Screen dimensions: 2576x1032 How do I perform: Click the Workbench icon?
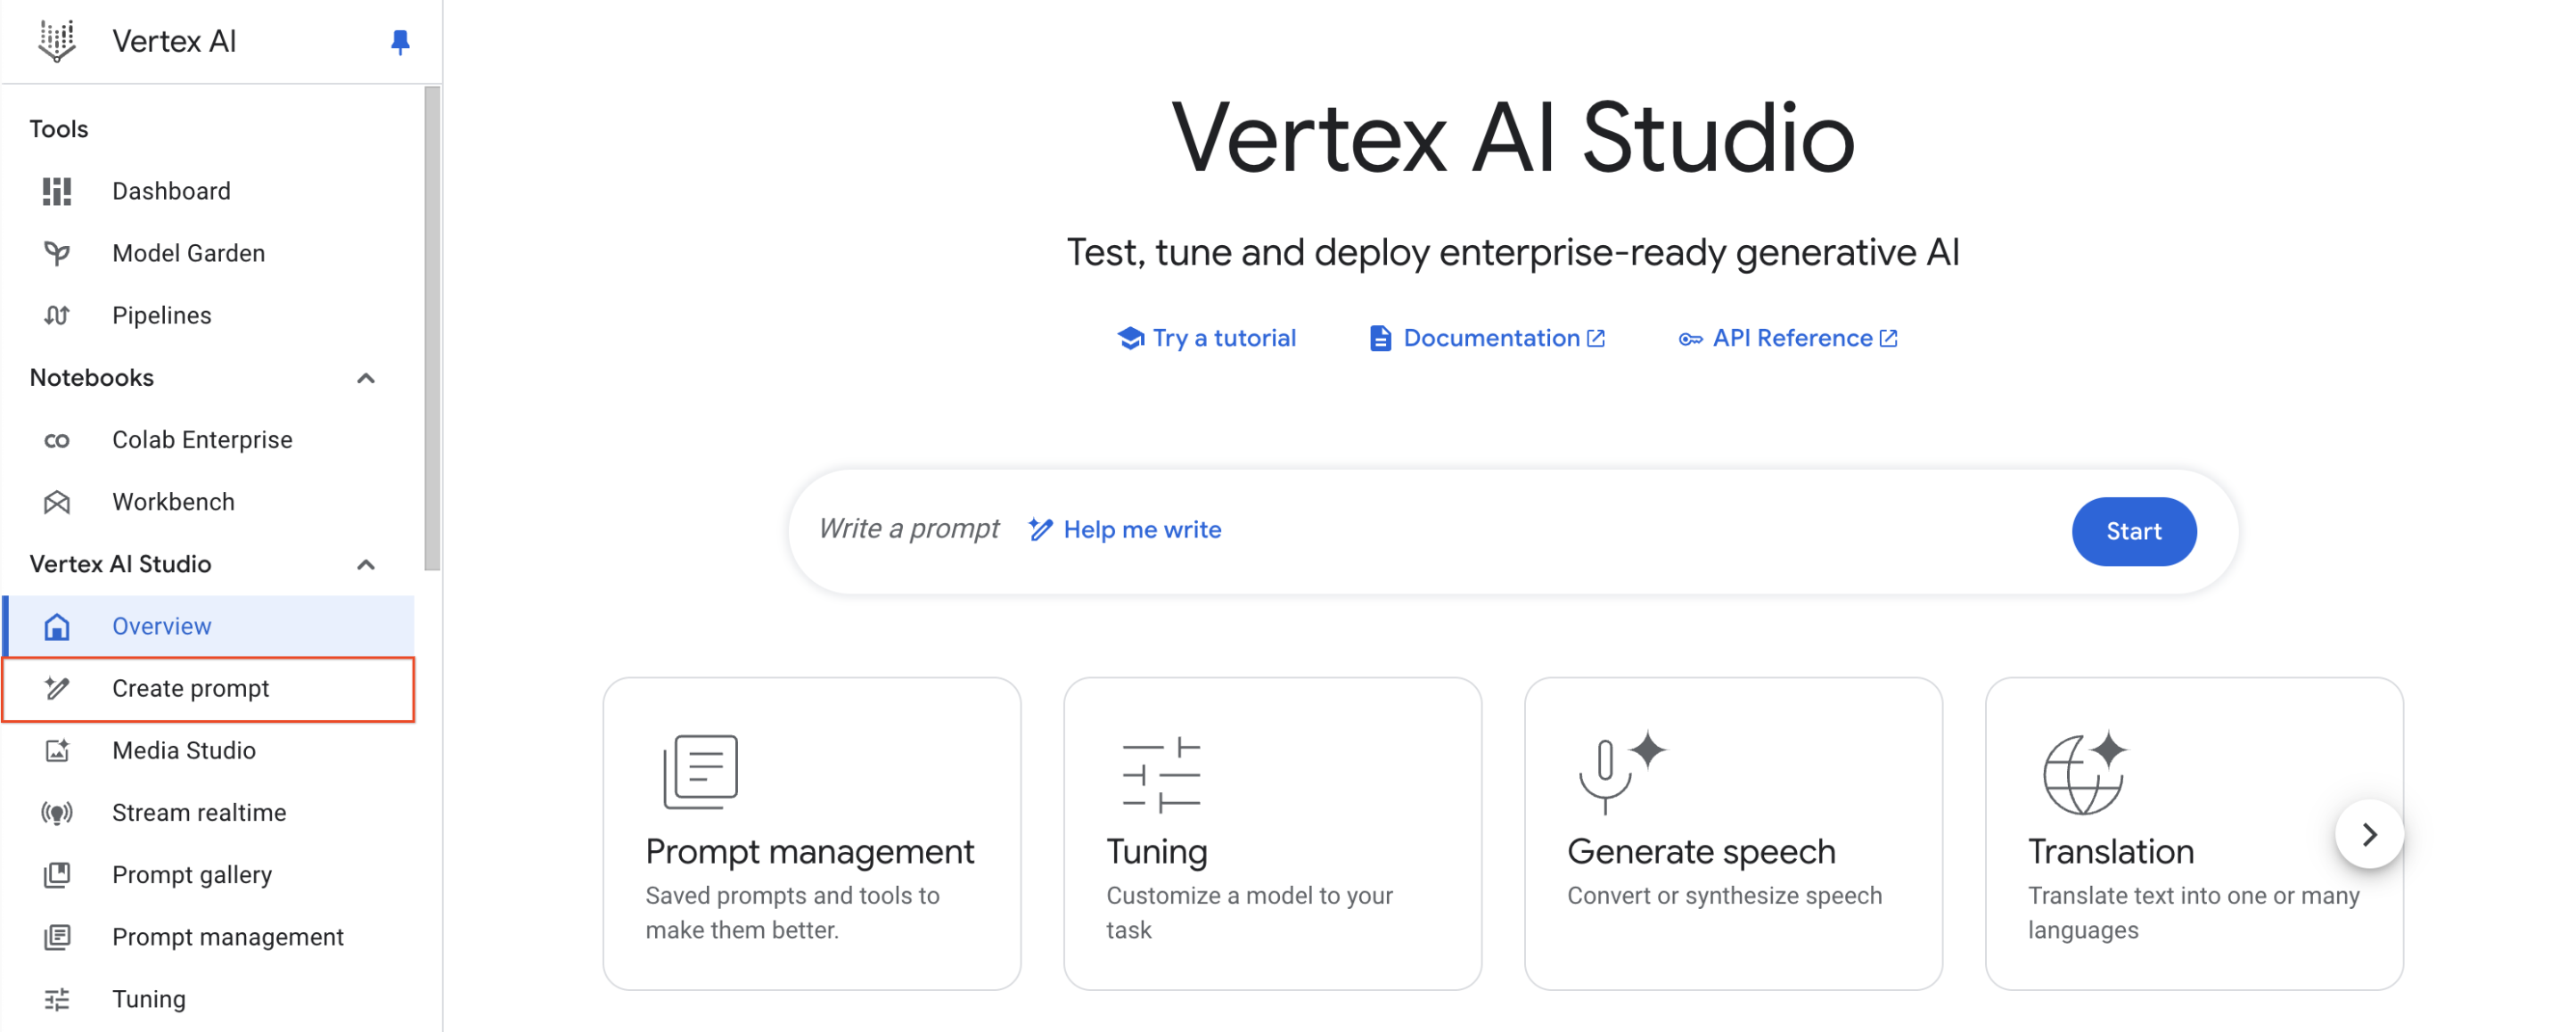[57, 502]
